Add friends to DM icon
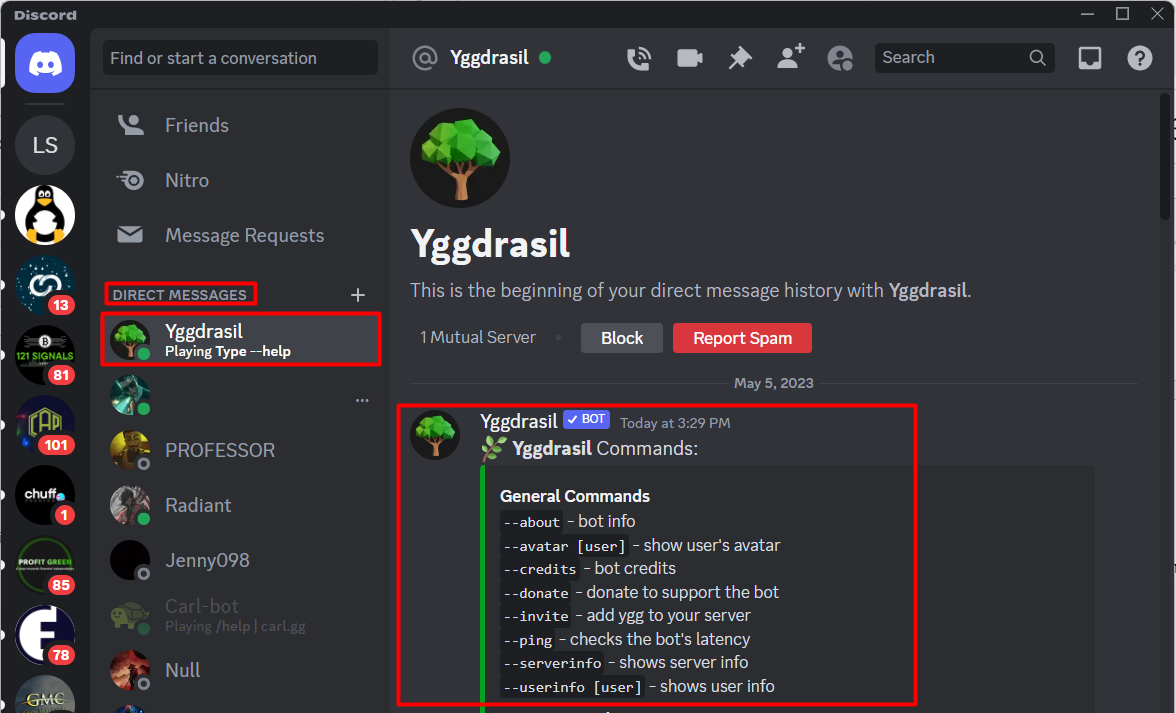The image size is (1176, 713). [x=790, y=57]
